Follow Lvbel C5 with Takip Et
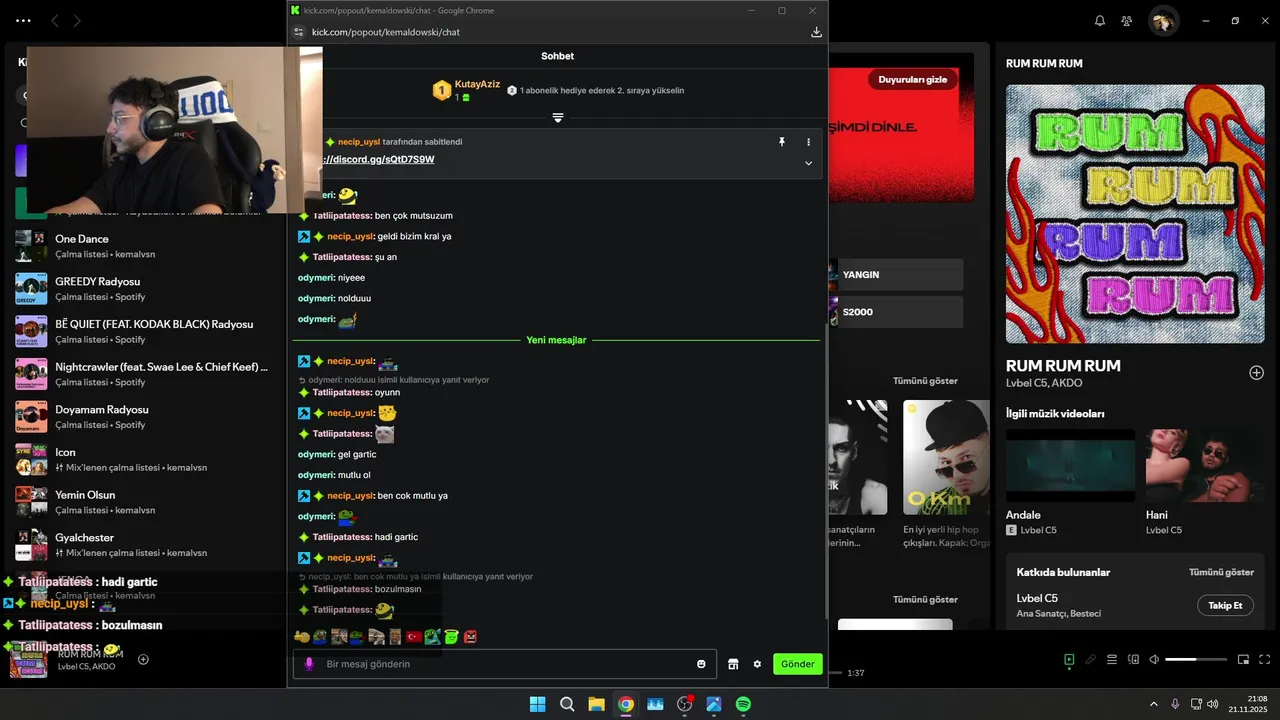Screen dimensions: 1280x720 [x=1225, y=605]
